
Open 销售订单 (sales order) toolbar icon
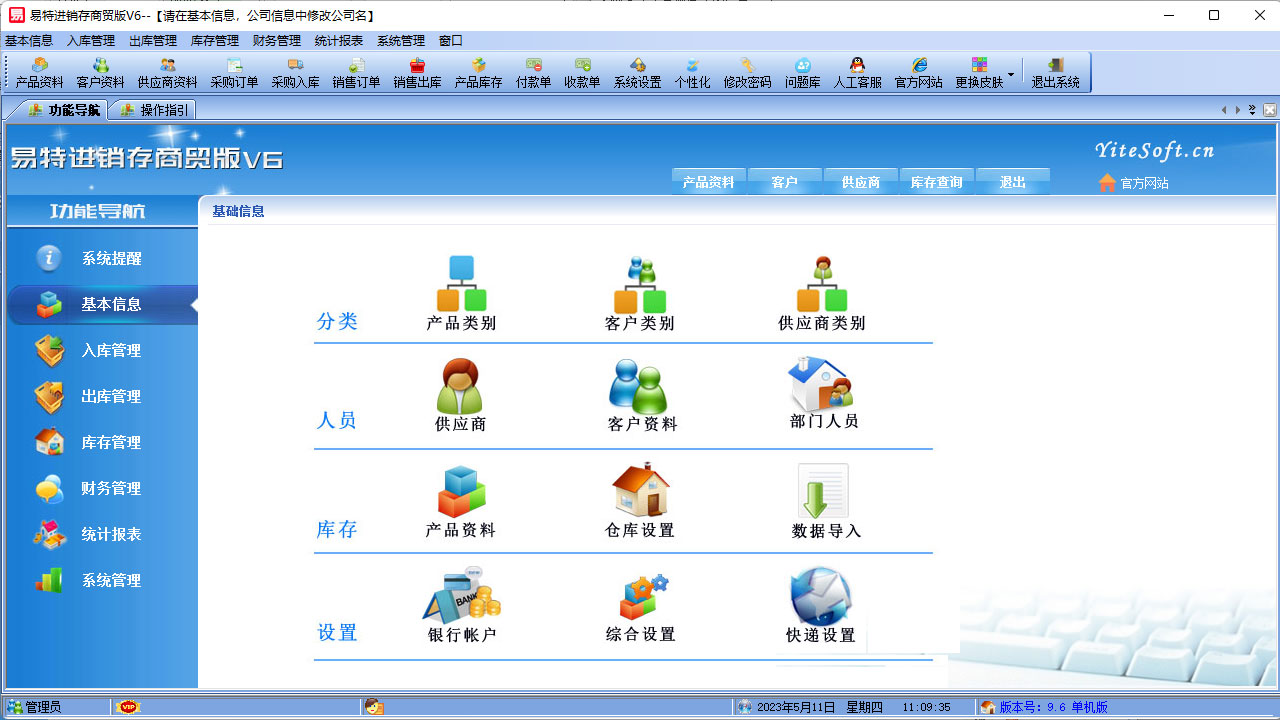coord(356,73)
